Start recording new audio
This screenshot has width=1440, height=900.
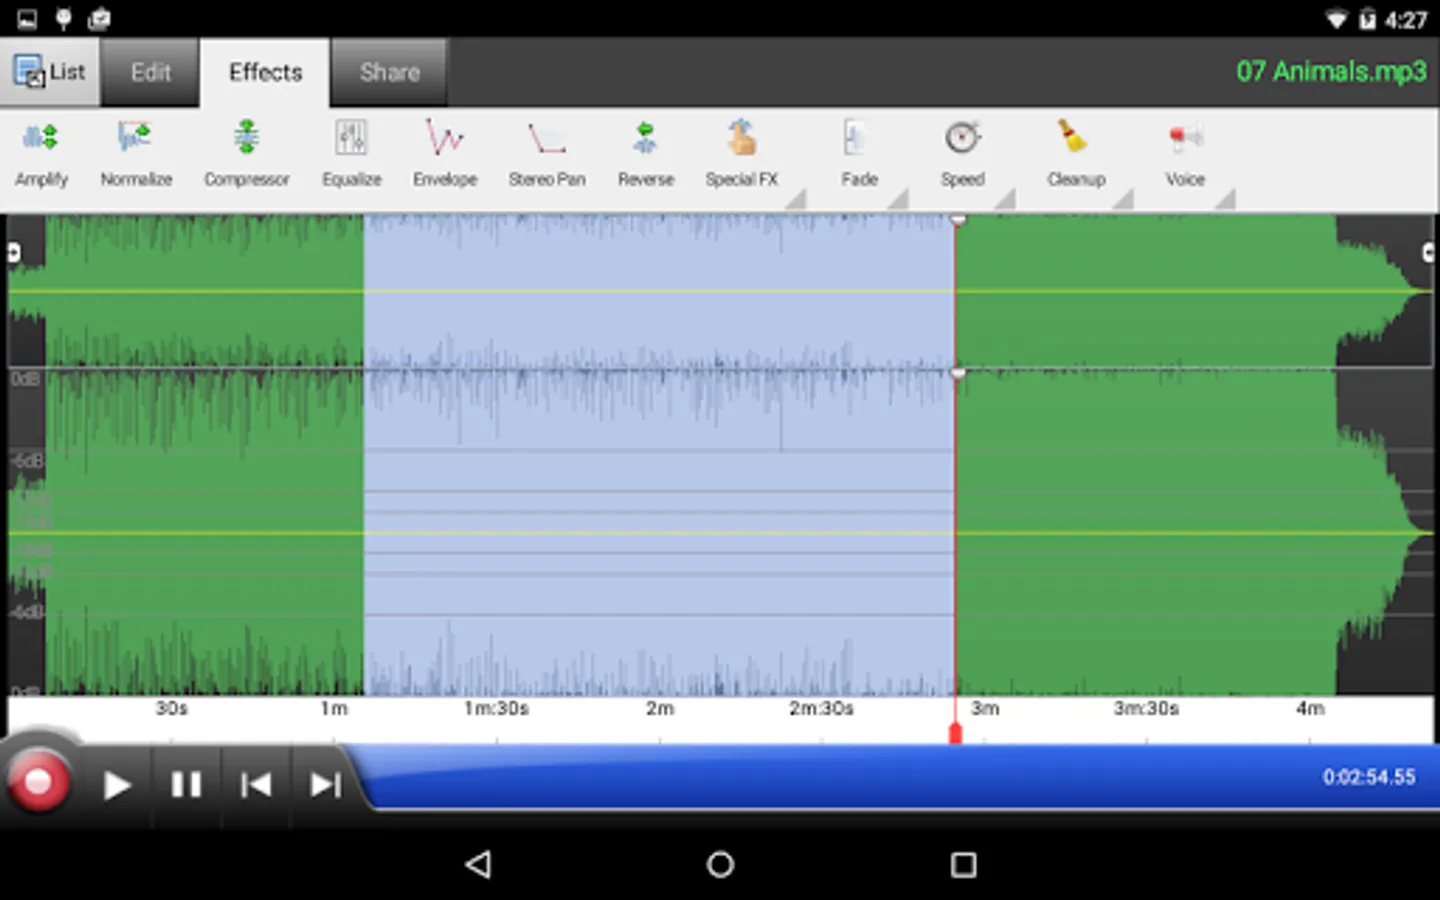(x=39, y=784)
